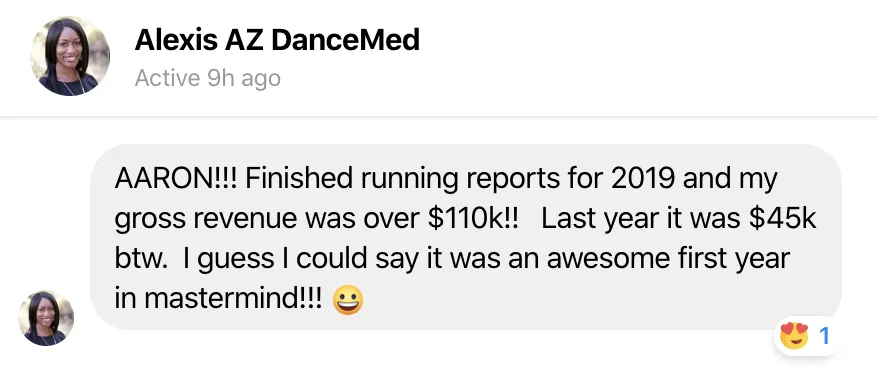
Task: Open the Alexis AZ DanceMed contact name
Action: pos(277,40)
